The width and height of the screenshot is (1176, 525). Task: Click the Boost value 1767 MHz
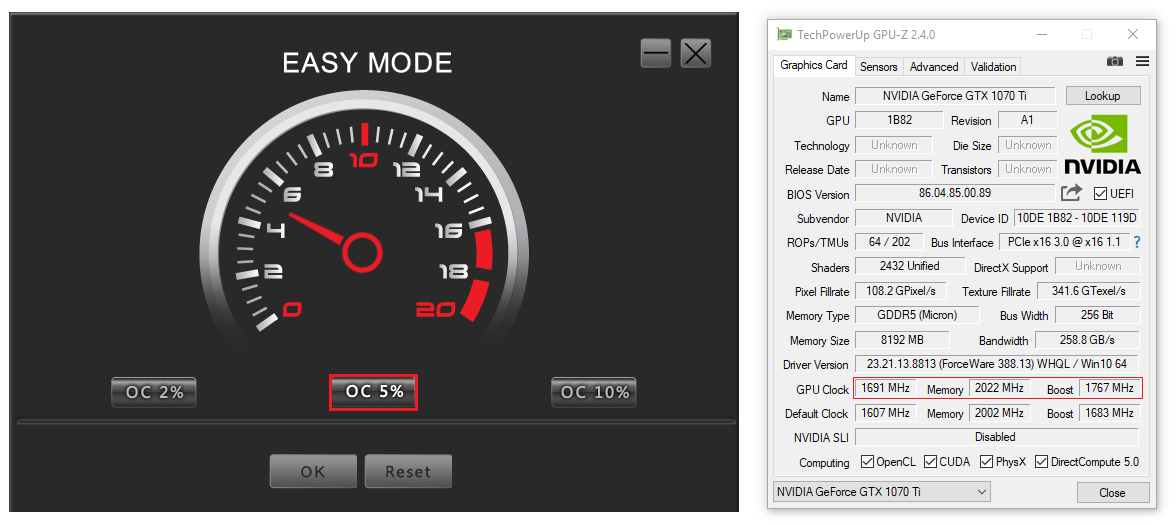pyautogui.click(x=1111, y=388)
